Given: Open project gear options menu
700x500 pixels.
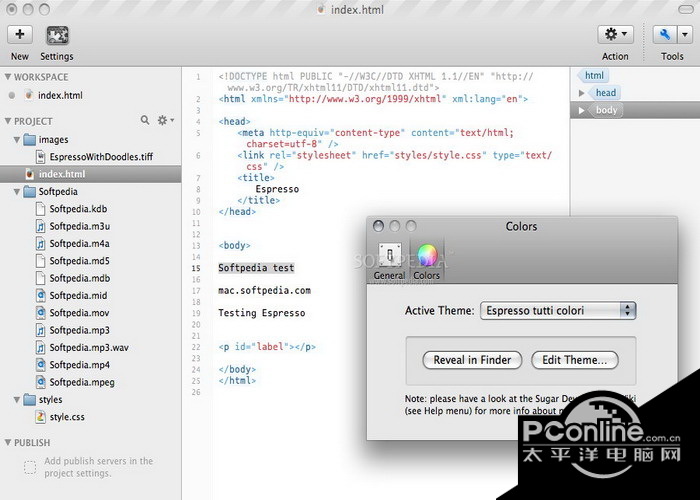Looking at the screenshot, I should pos(165,120).
